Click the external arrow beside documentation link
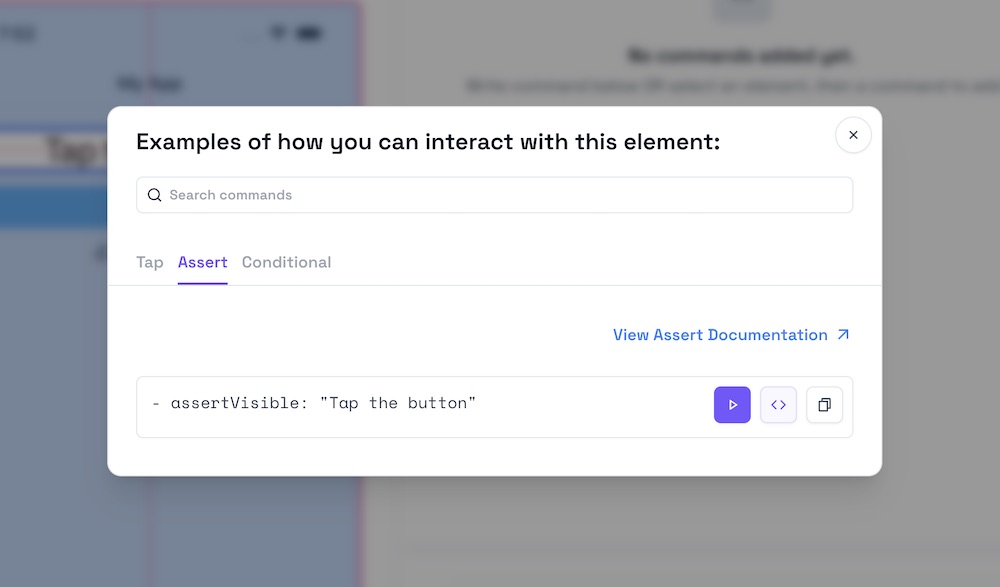This screenshot has height=587, width=1000. (843, 335)
